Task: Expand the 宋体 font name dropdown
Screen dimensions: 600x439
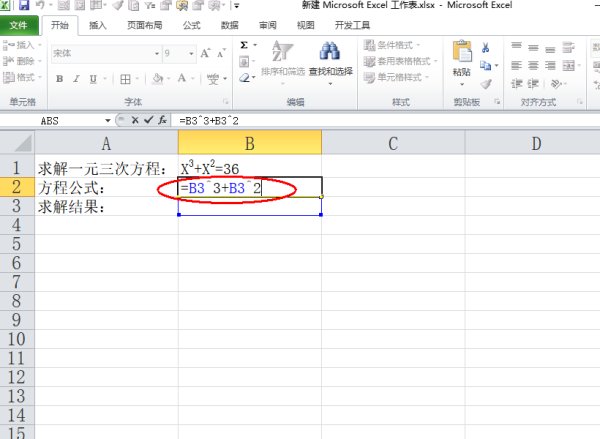Action: [x=157, y=54]
